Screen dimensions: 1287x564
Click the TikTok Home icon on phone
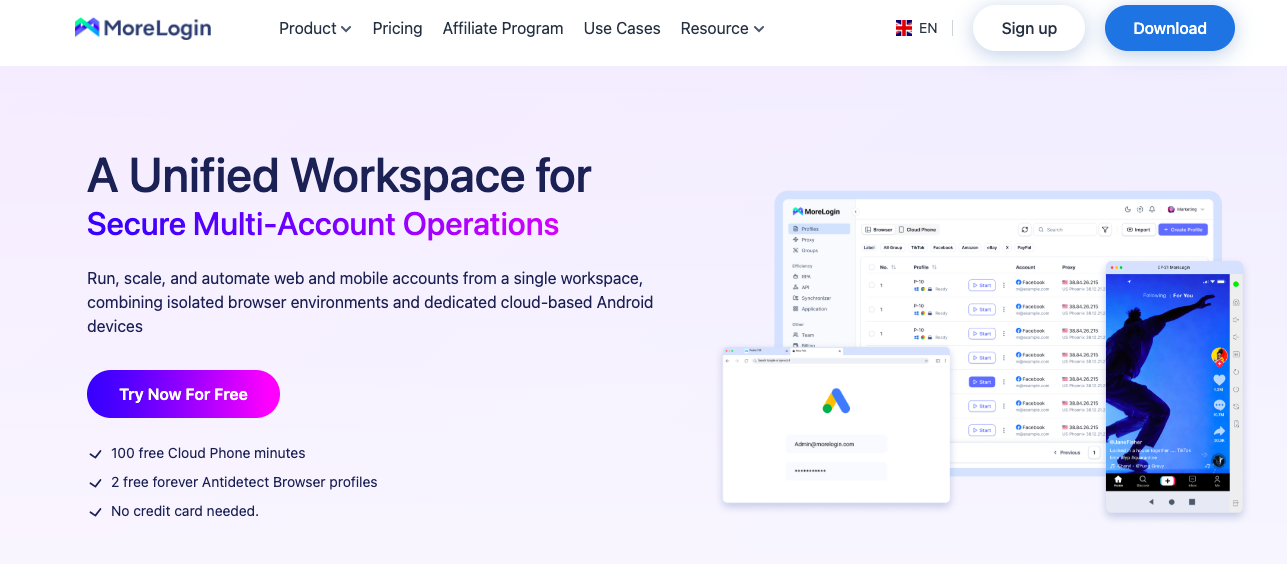1118,482
